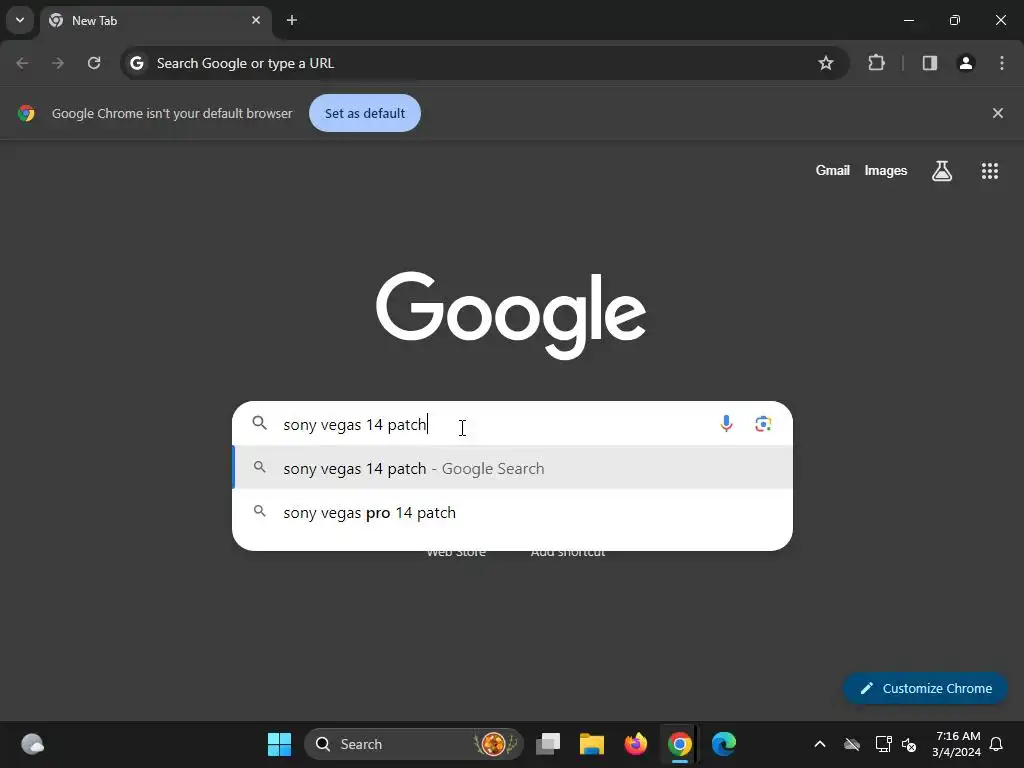
Task: Open Windows Start menu
Action: pyautogui.click(x=280, y=744)
